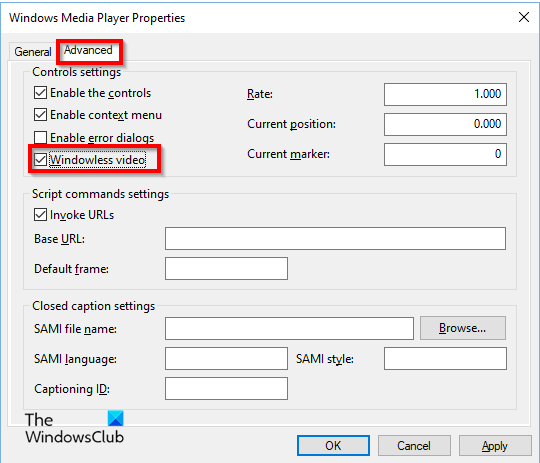540x463 pixels.
Task: Click the Base URL text box
Action: (335, 238)
